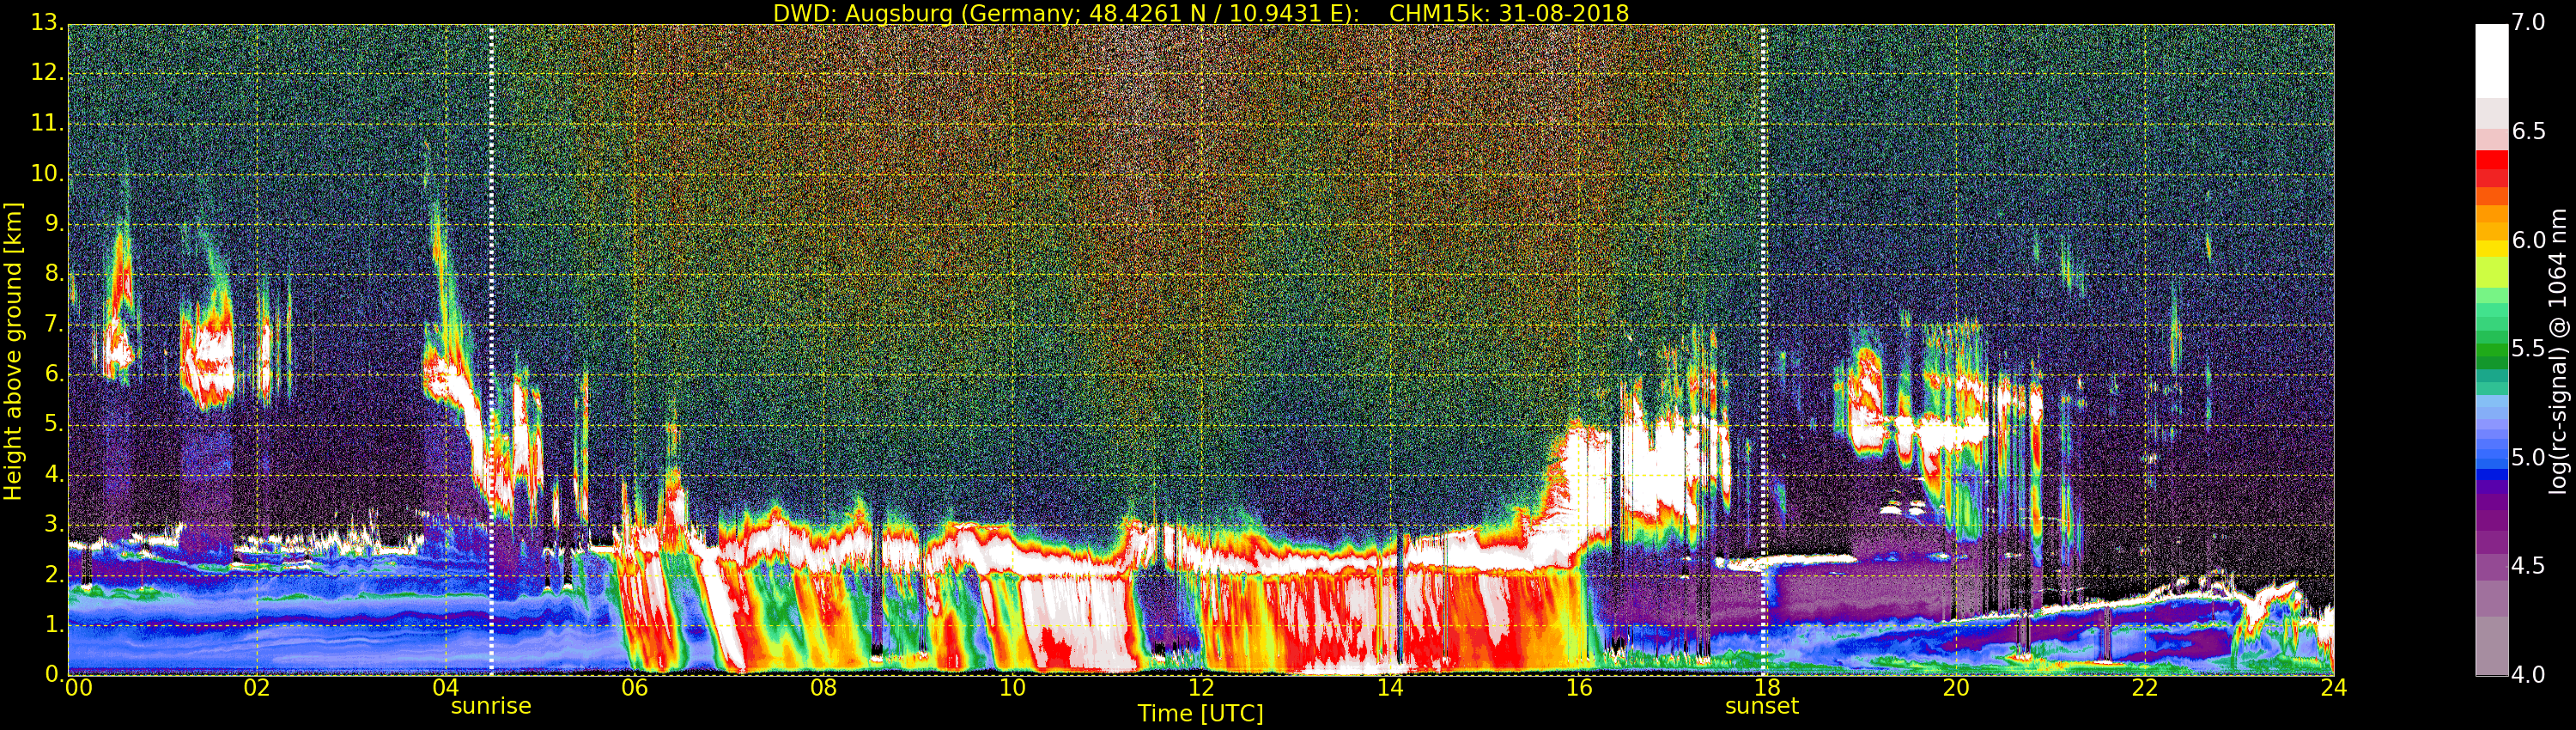Select the "6.0" colorbar tick label
Image resolution: width=2576 pixels, height=730 pixels.
[2529, 240]
